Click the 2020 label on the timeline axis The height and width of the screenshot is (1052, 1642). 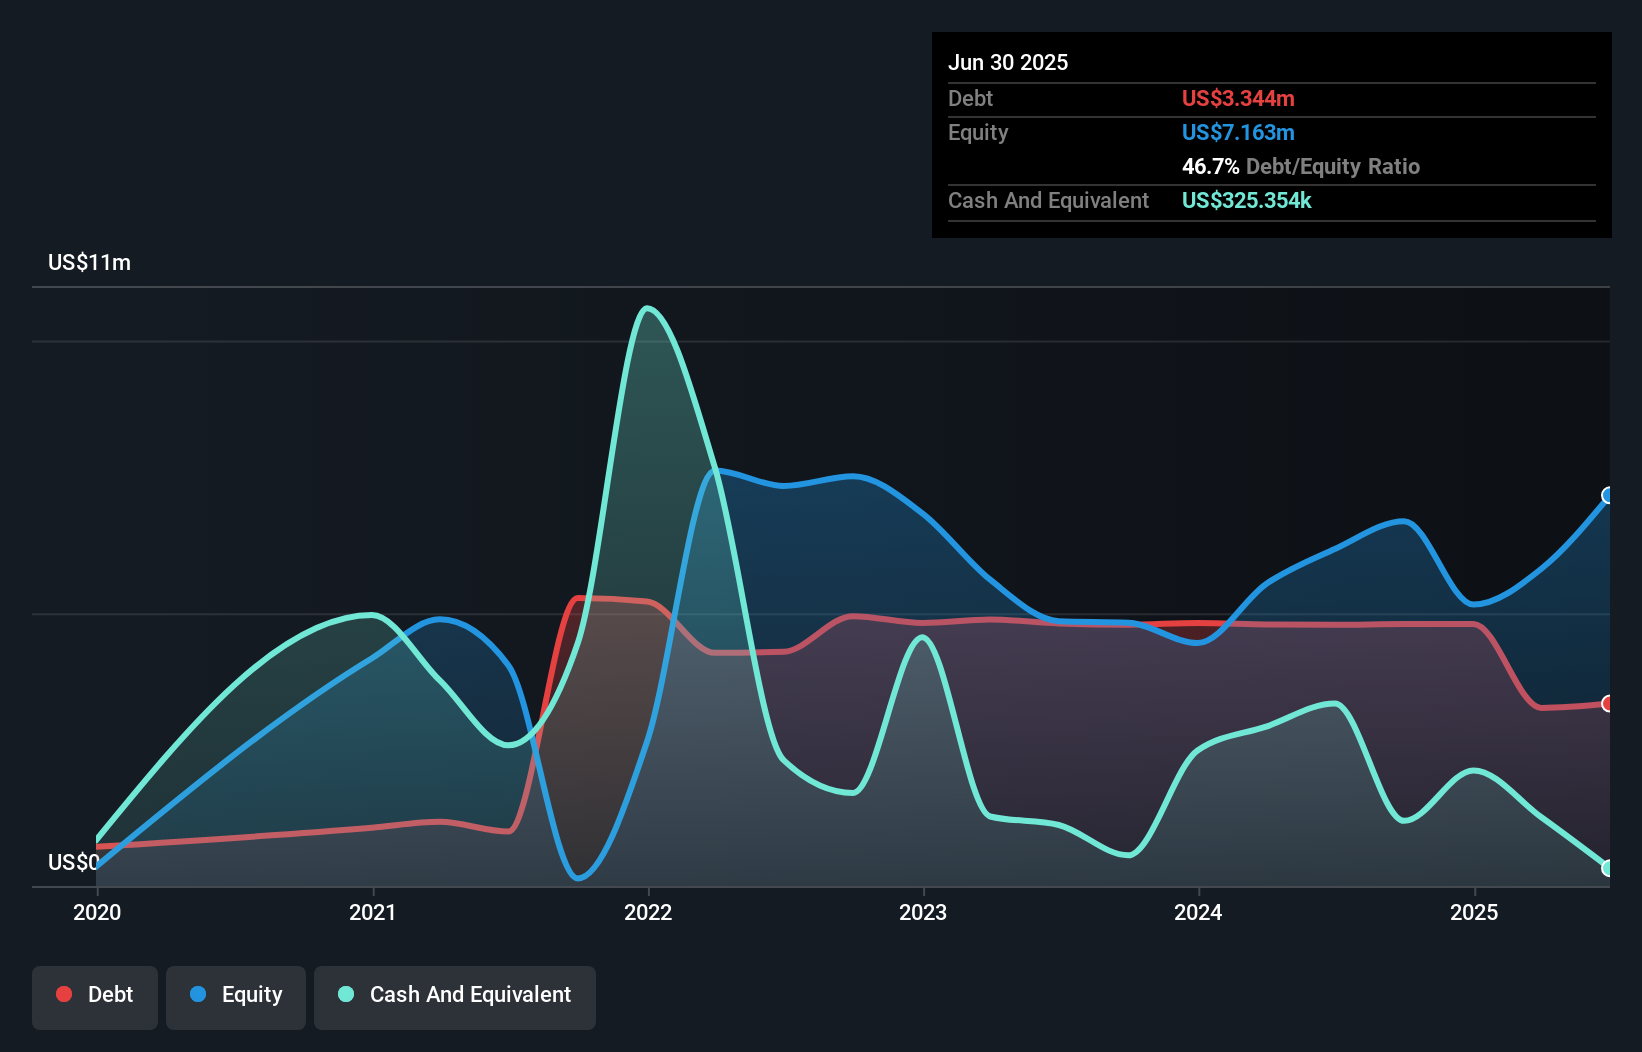pyautogui.click(x=96, y=912)
